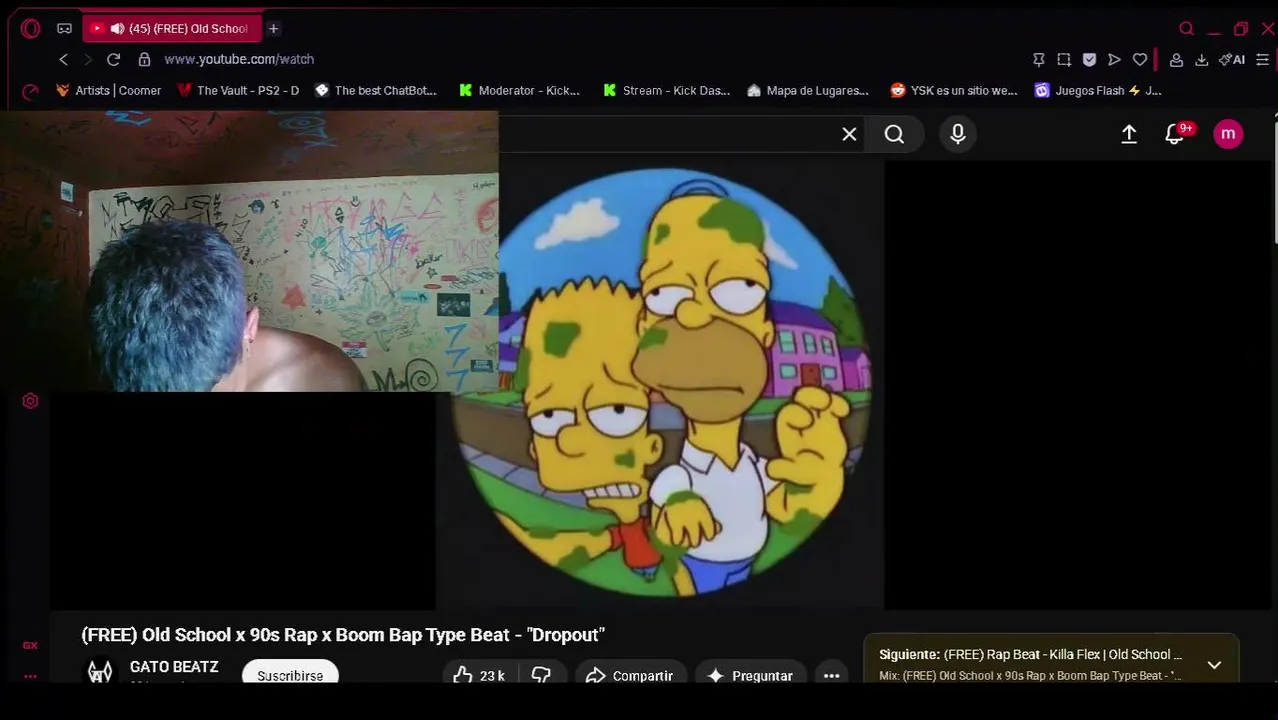
Task: Take a snapshot with the capture icon
Action: pyautogui.click(x=1064, y=60)
